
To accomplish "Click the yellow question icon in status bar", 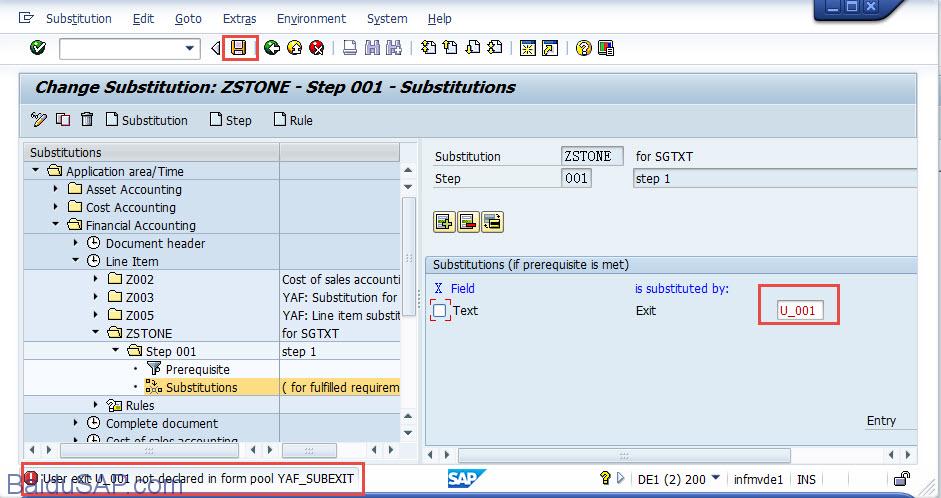I will coord(605,478).
